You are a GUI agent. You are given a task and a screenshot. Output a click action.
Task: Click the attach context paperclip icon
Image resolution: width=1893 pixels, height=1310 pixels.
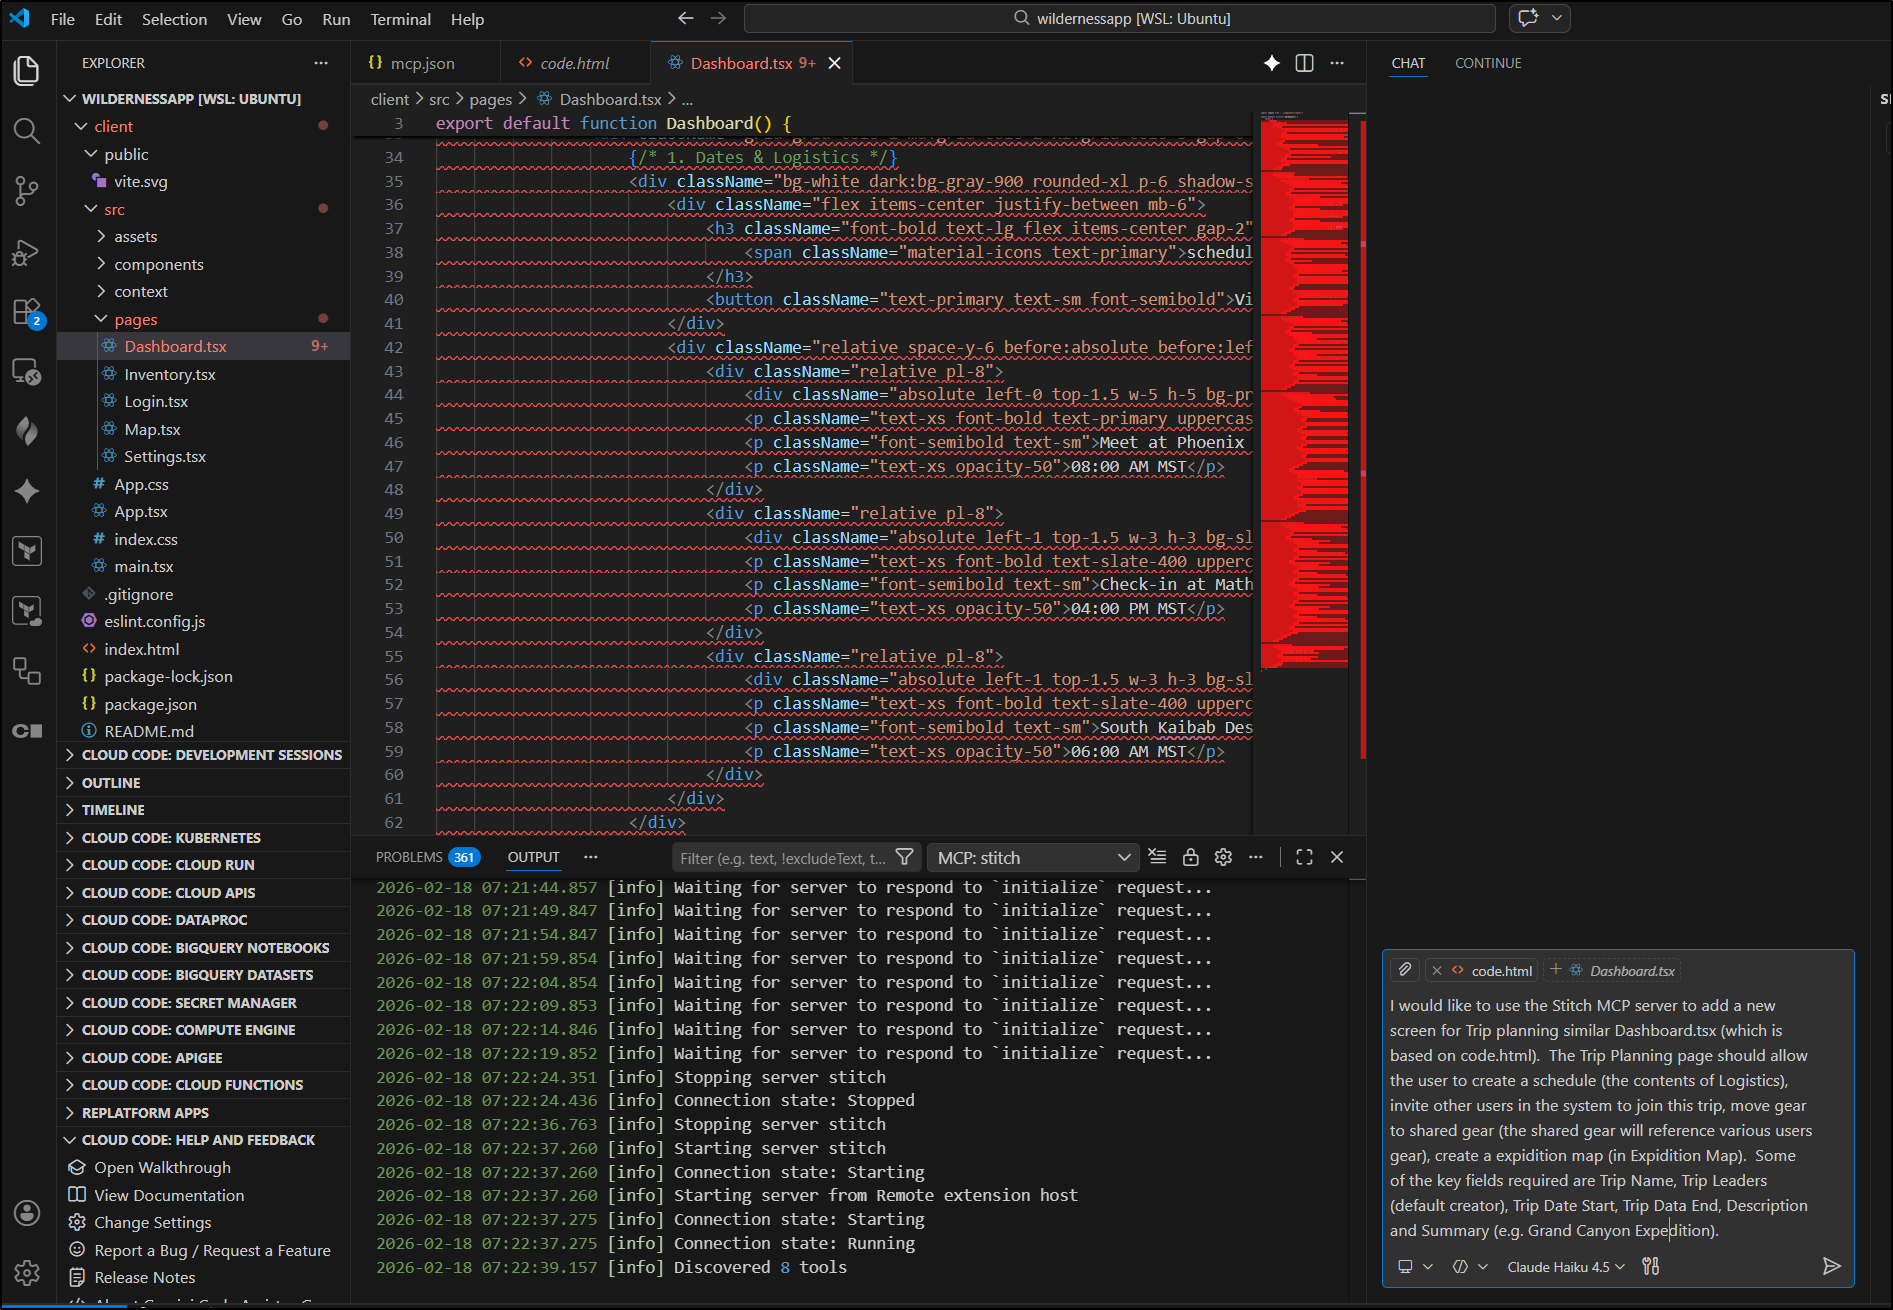1405,970
